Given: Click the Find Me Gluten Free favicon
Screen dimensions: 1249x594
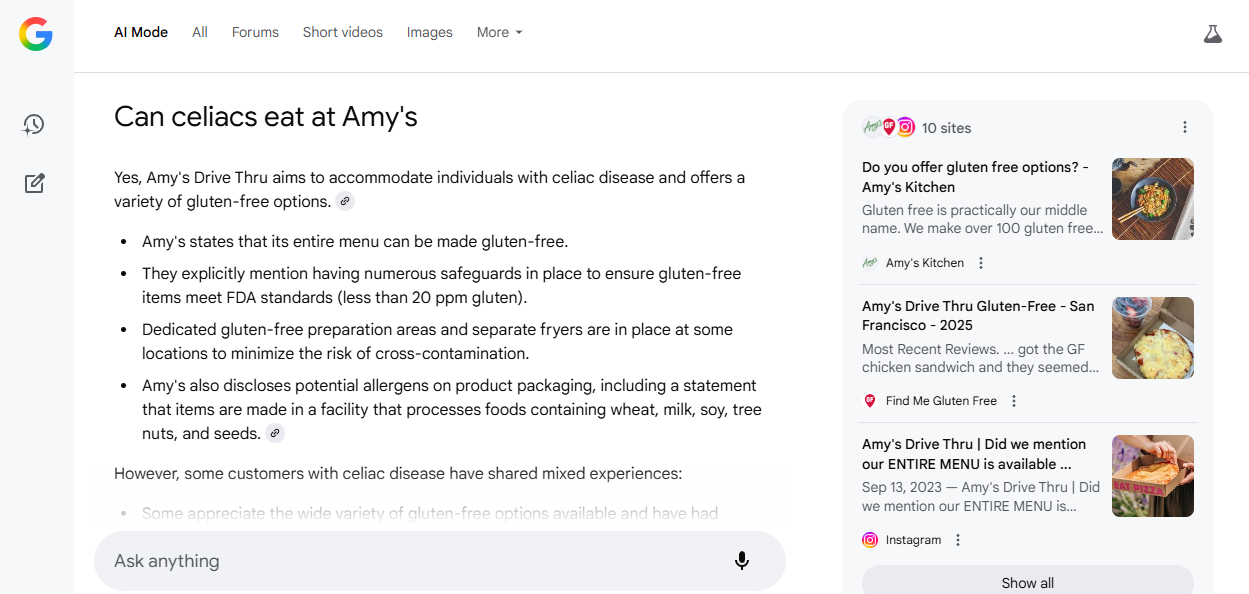Looking at the screenshot, I should click(870, 401).
